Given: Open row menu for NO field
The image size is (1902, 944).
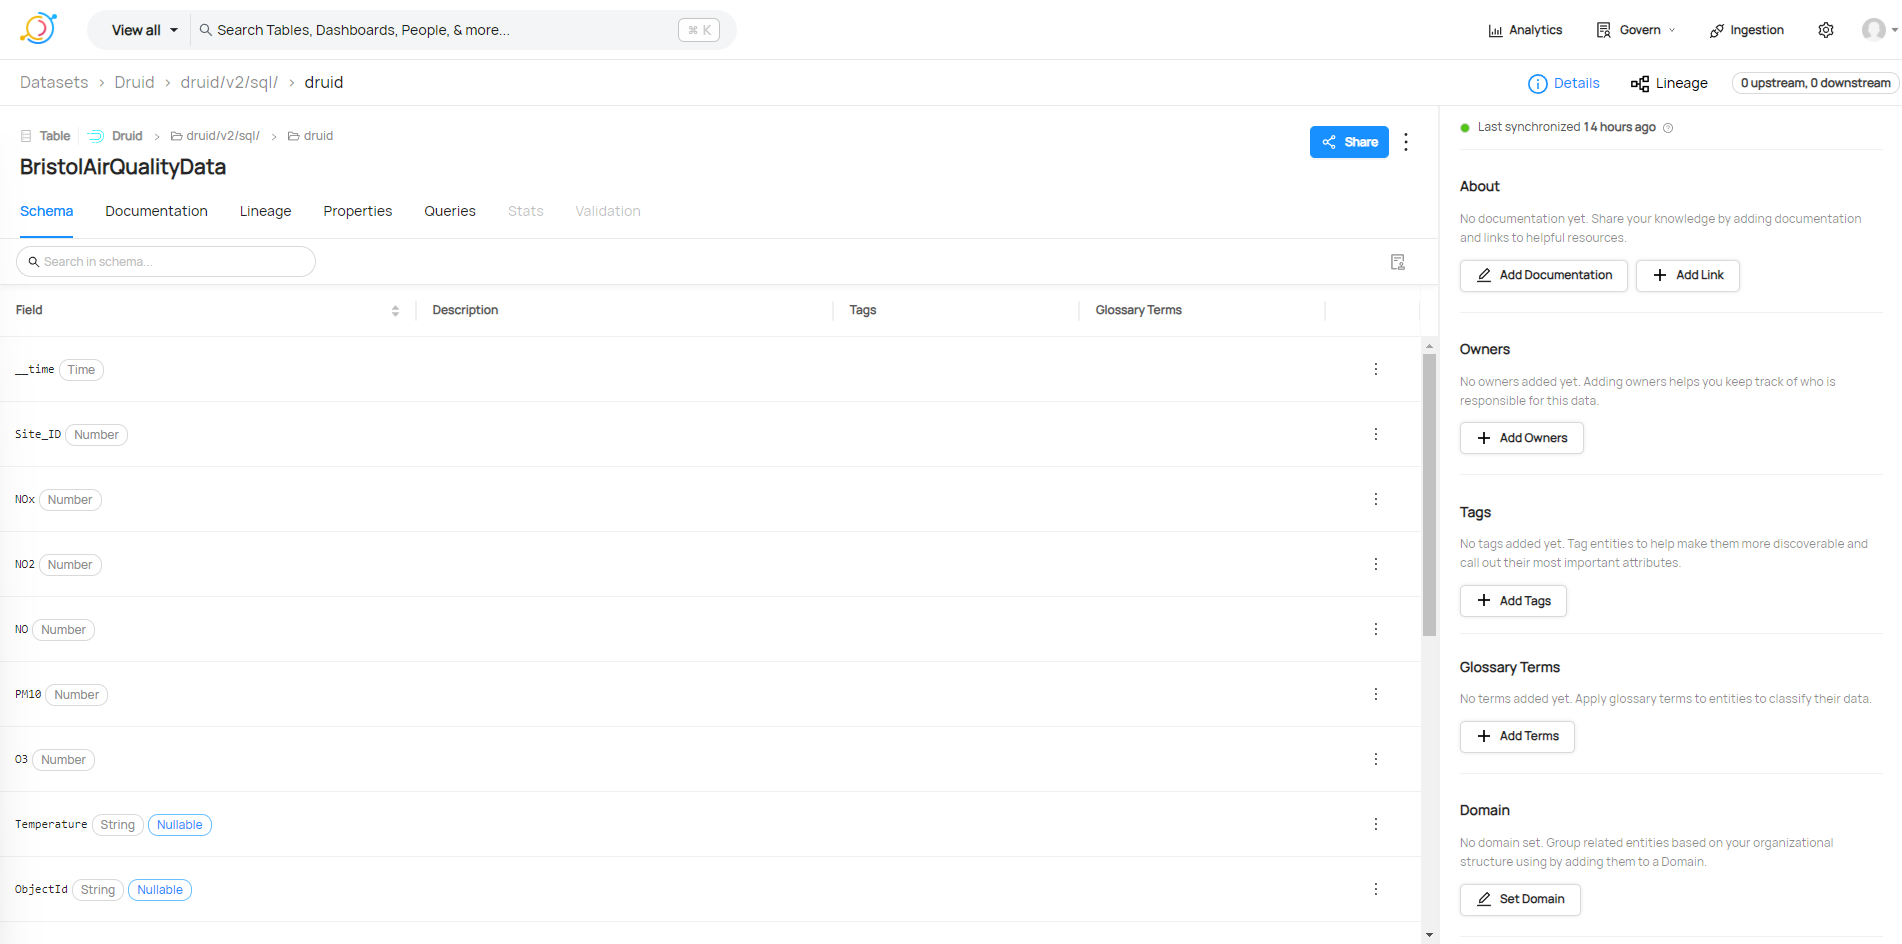Looking at the screenshot, I should pos(1376,629).
